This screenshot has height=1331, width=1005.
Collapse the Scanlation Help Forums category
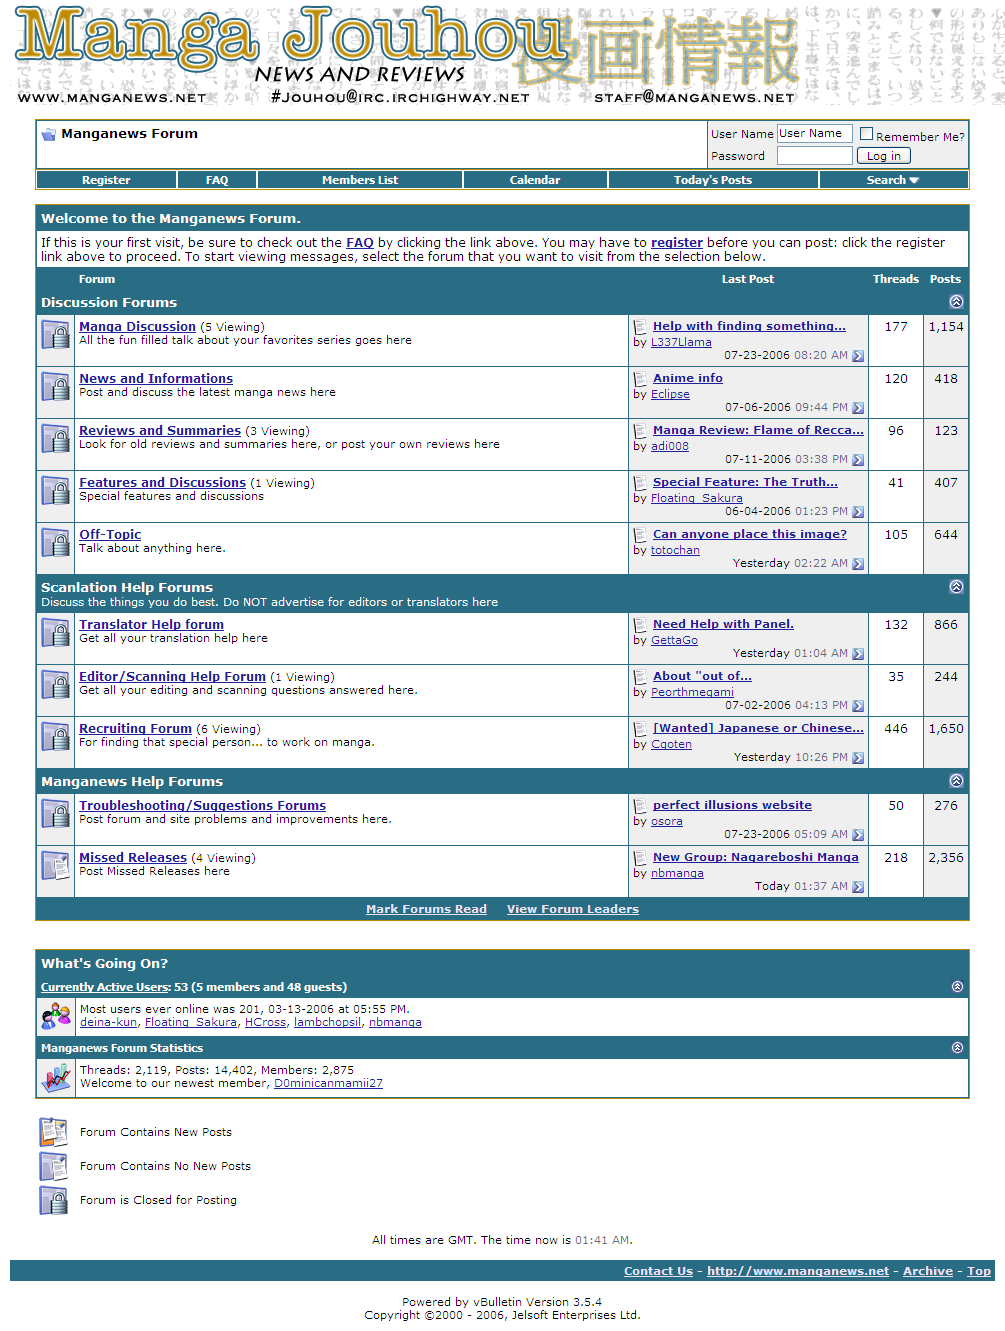pyautogui.click(x=956, y=587)
